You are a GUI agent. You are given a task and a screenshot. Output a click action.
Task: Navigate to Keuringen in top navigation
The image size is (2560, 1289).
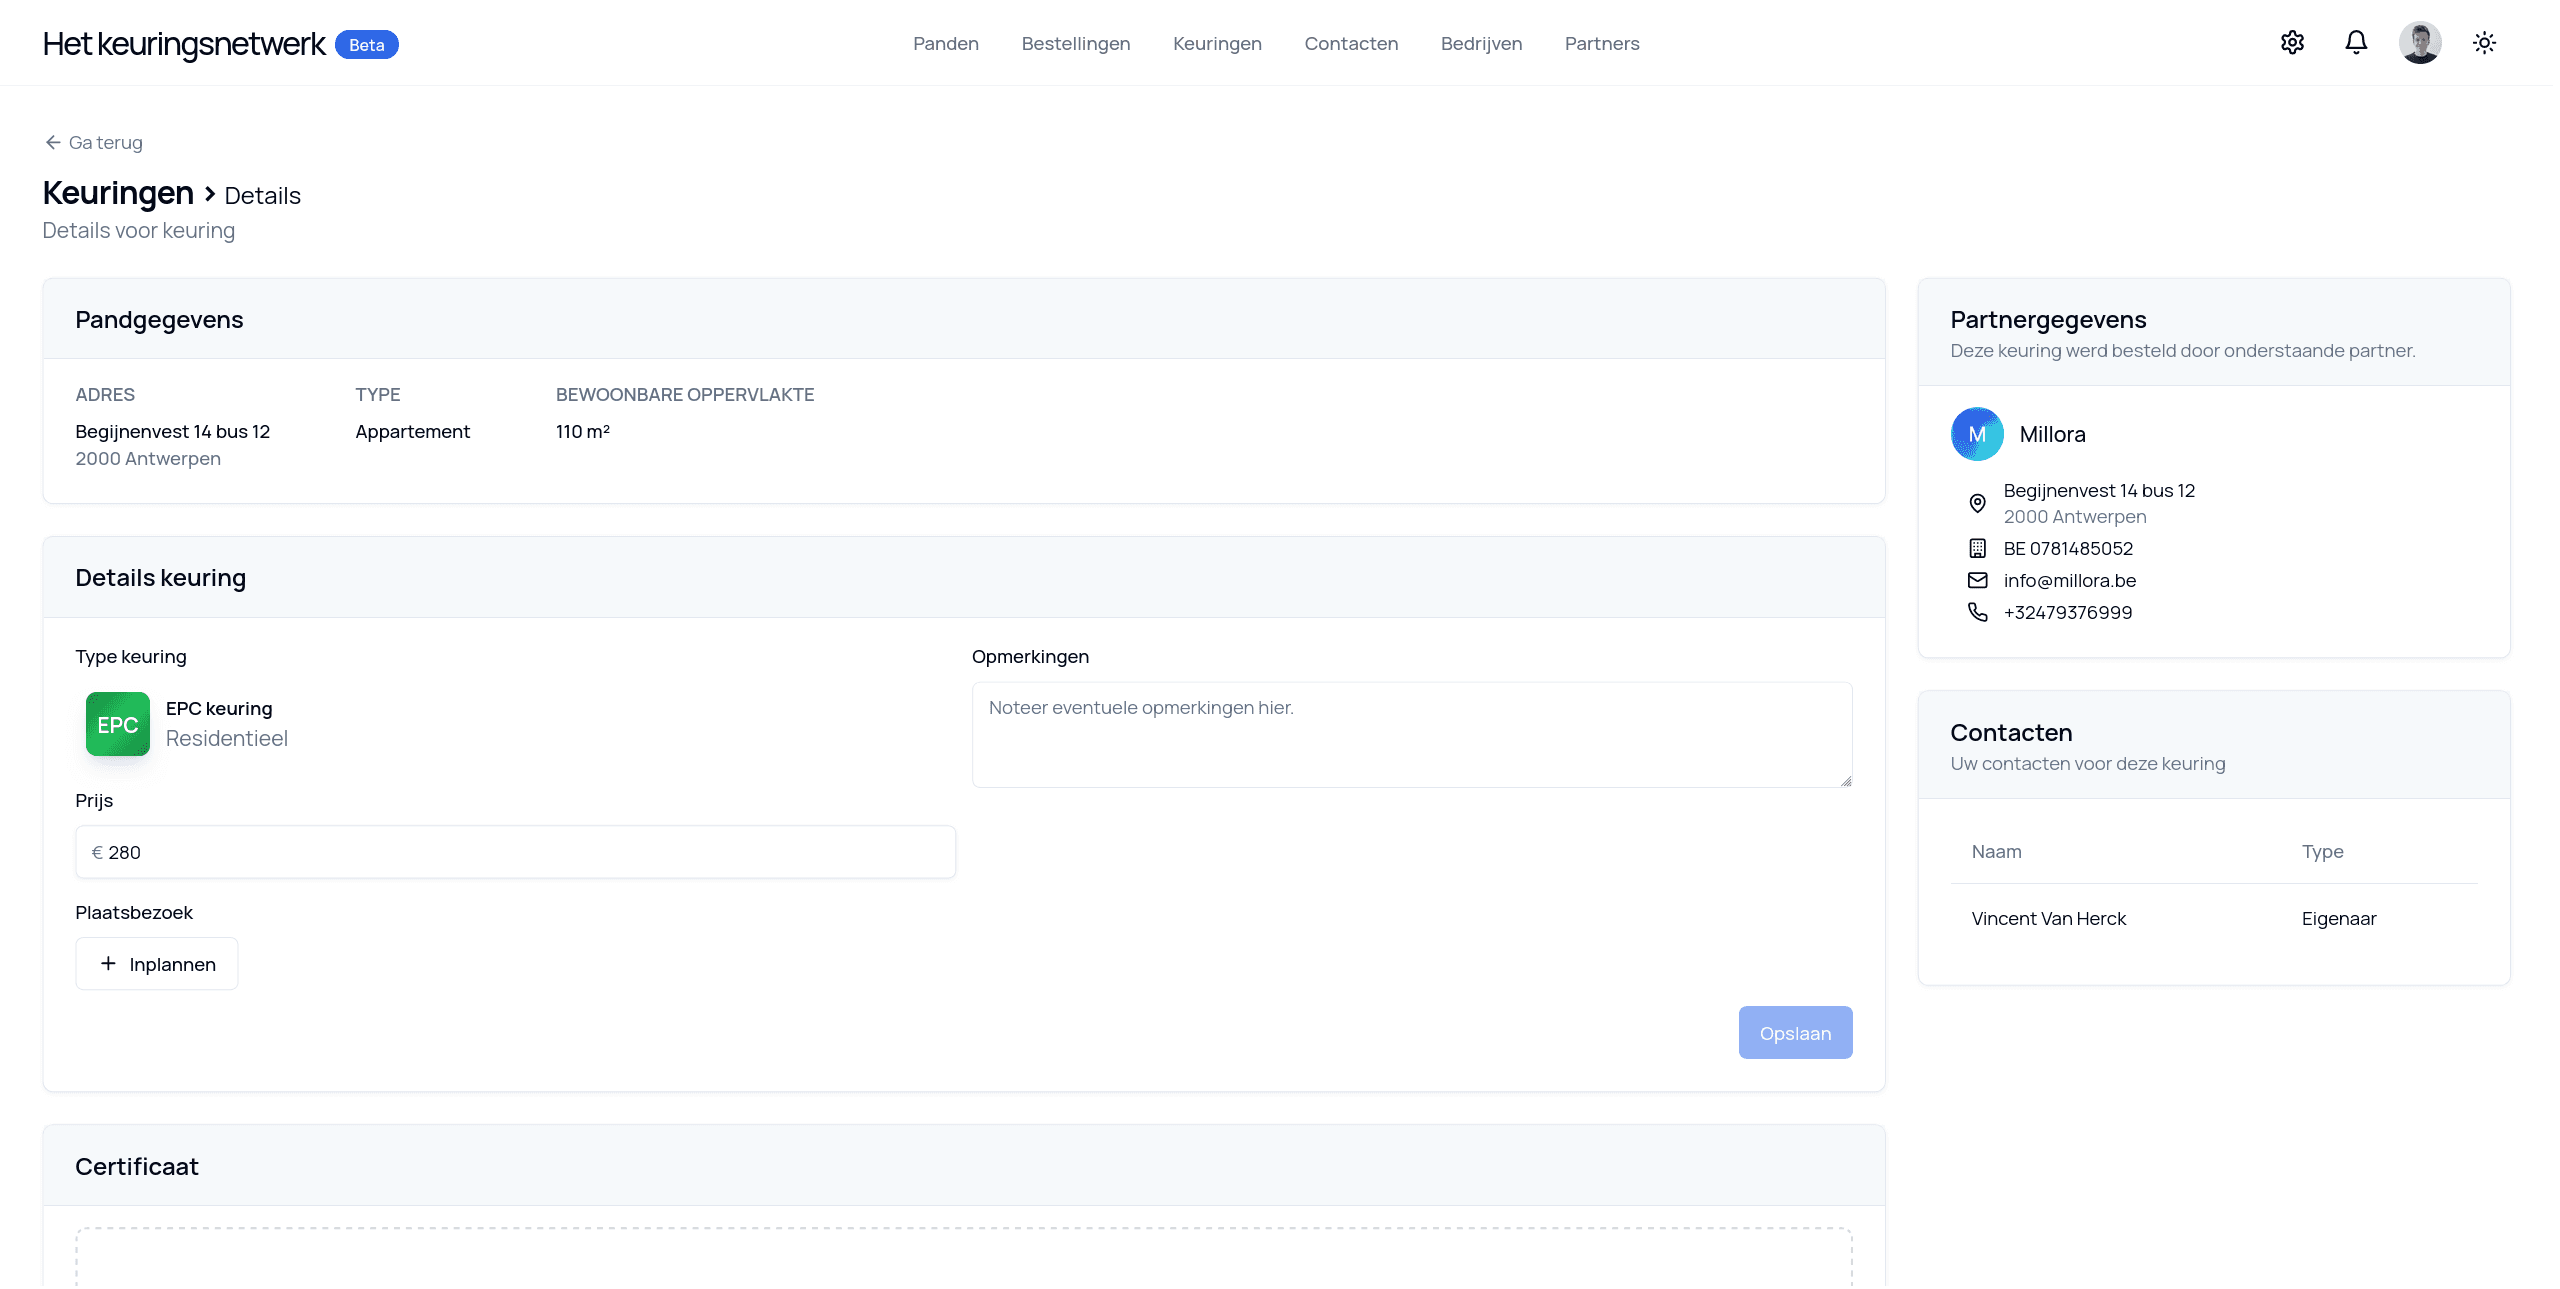click(1216, 43)
